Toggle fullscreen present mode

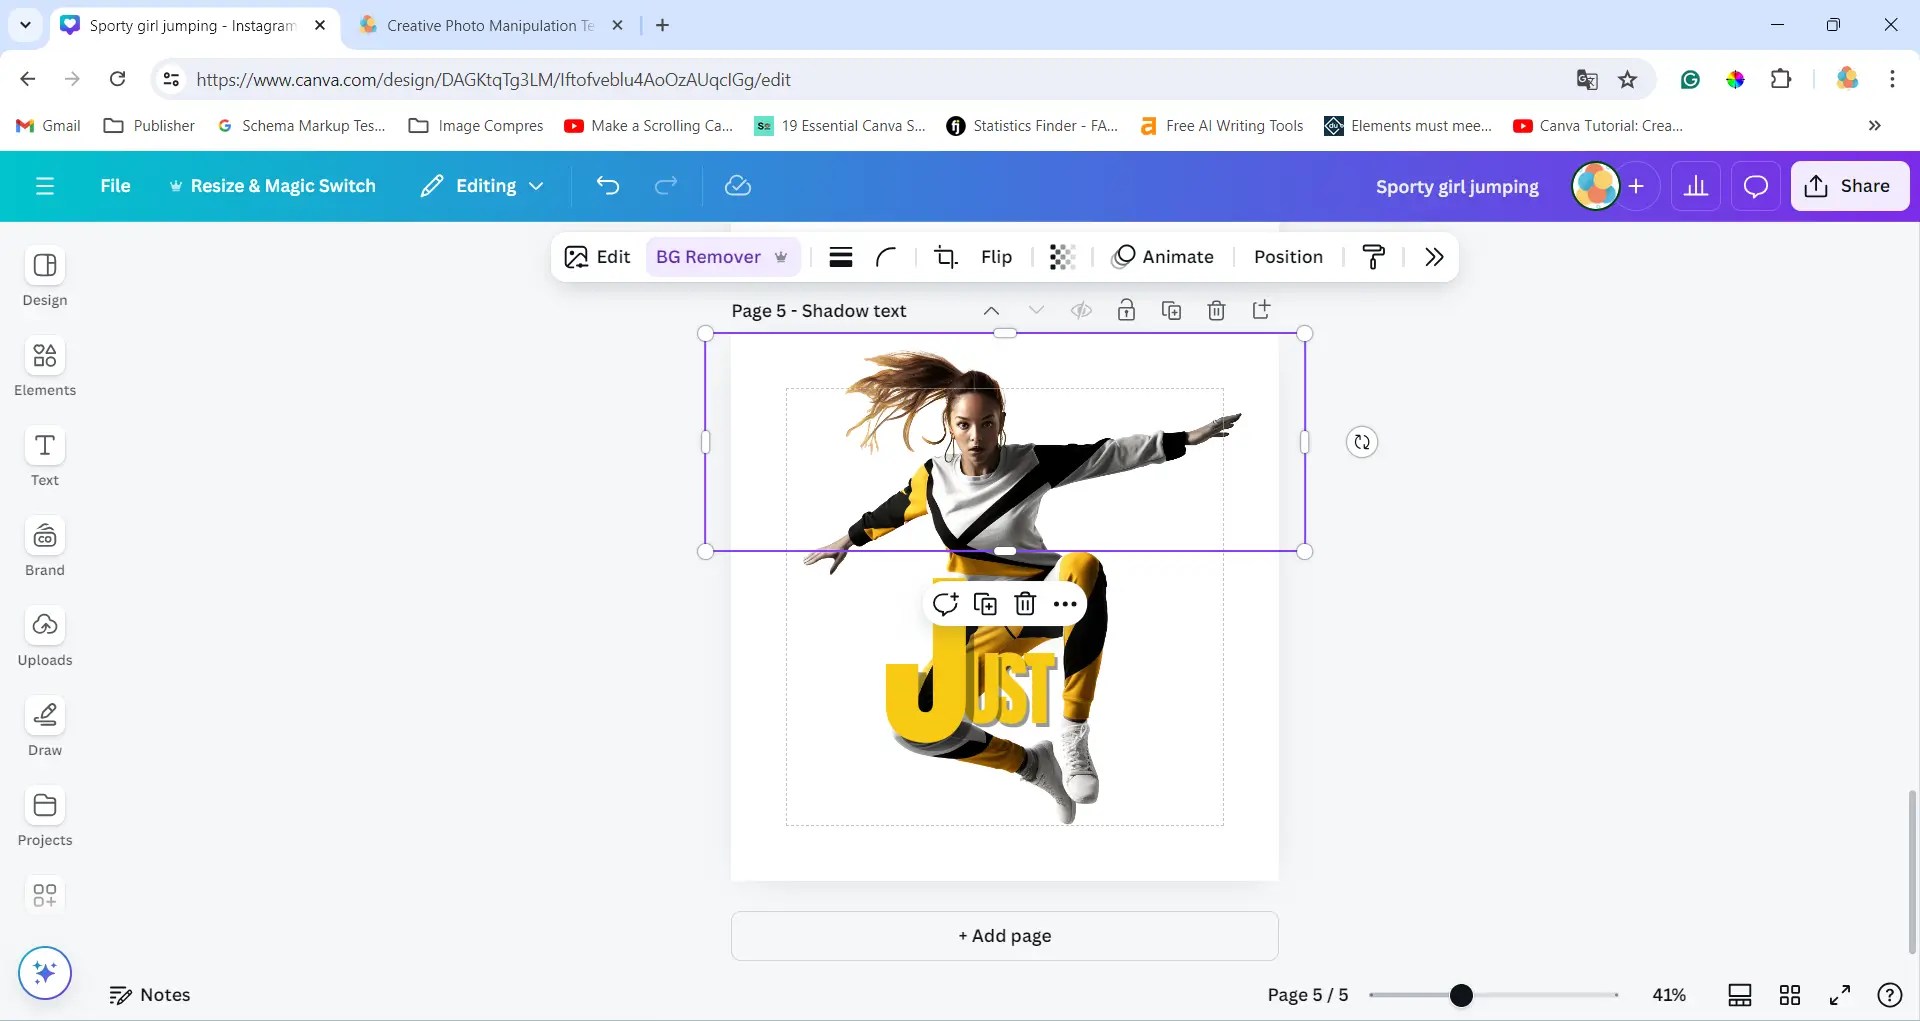[x=1839, y=995]
